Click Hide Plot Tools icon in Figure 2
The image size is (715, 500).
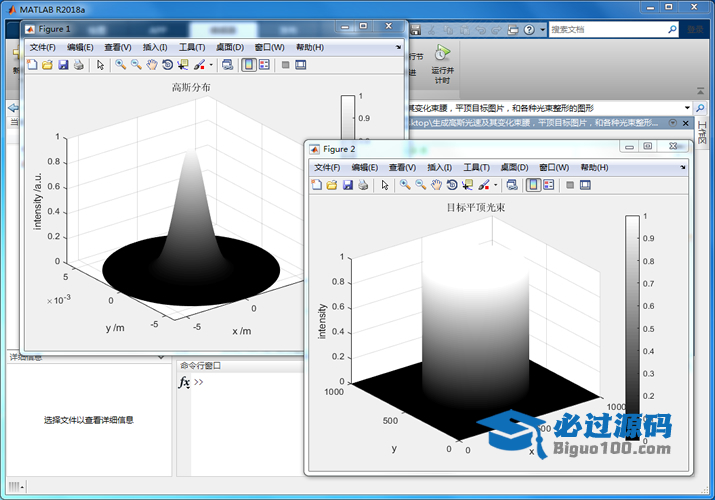click(570, 185)
